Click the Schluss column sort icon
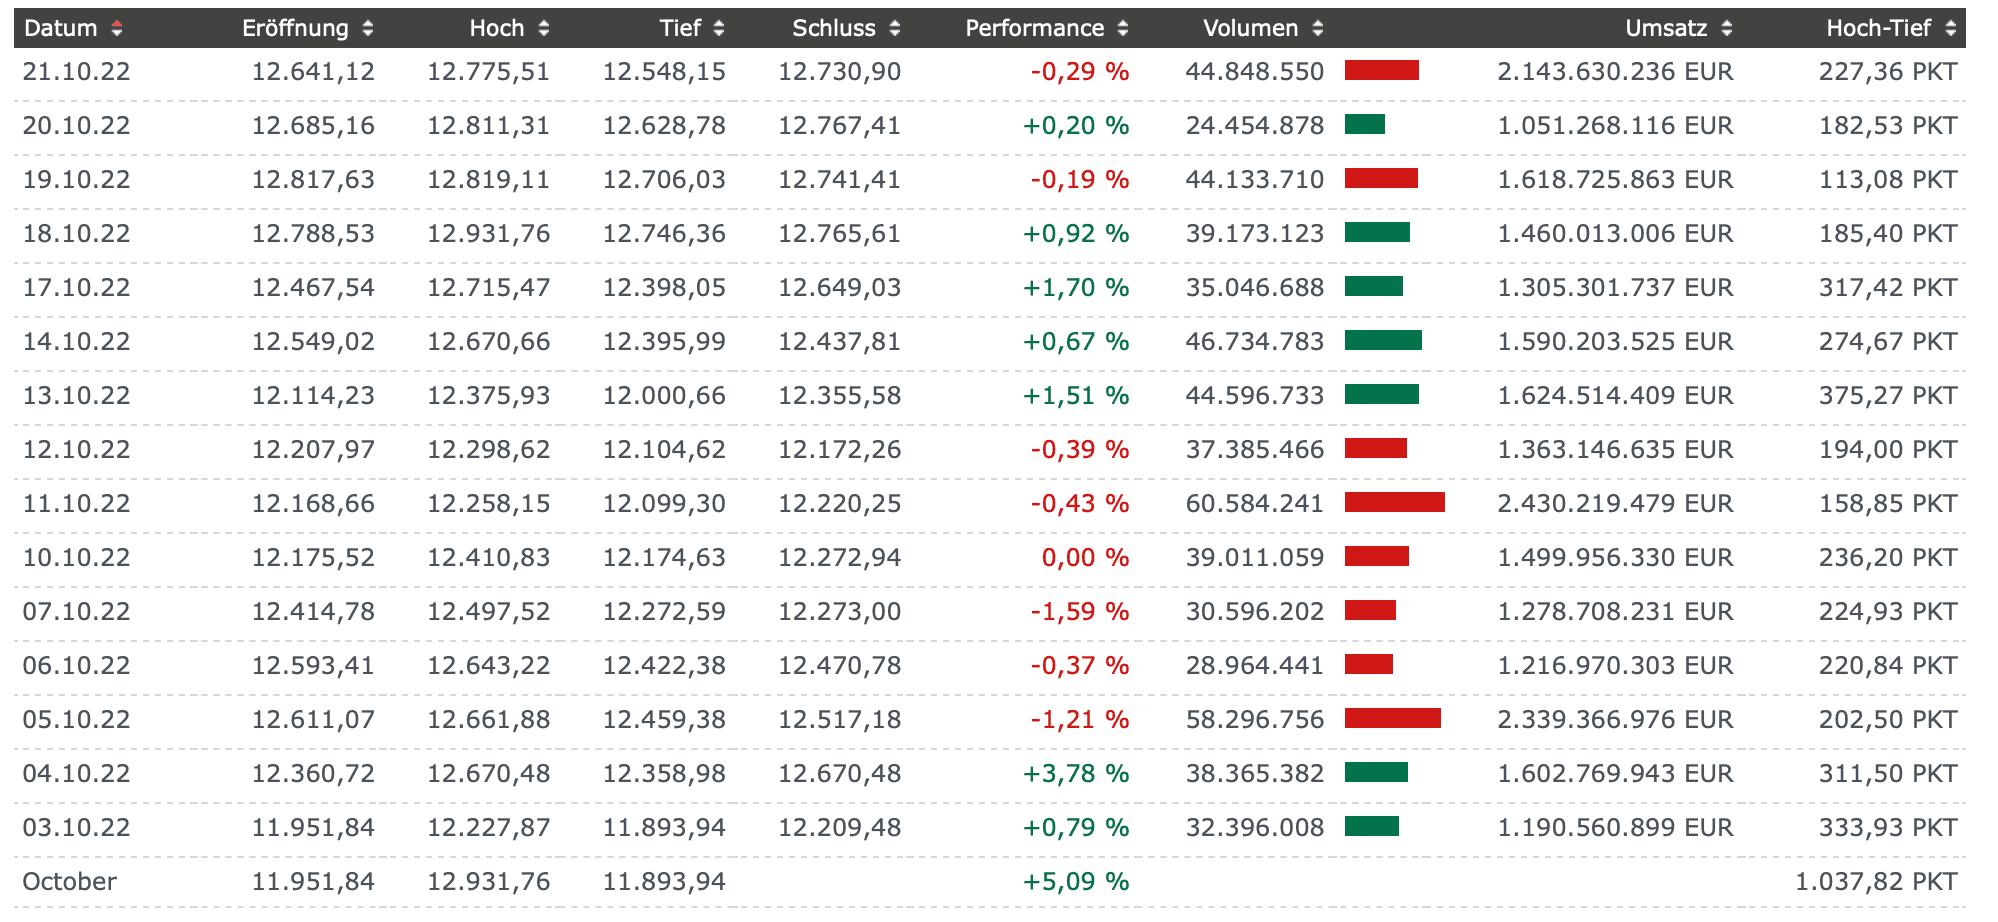This screenshot has width=1998, height=922. pos(895,29)
